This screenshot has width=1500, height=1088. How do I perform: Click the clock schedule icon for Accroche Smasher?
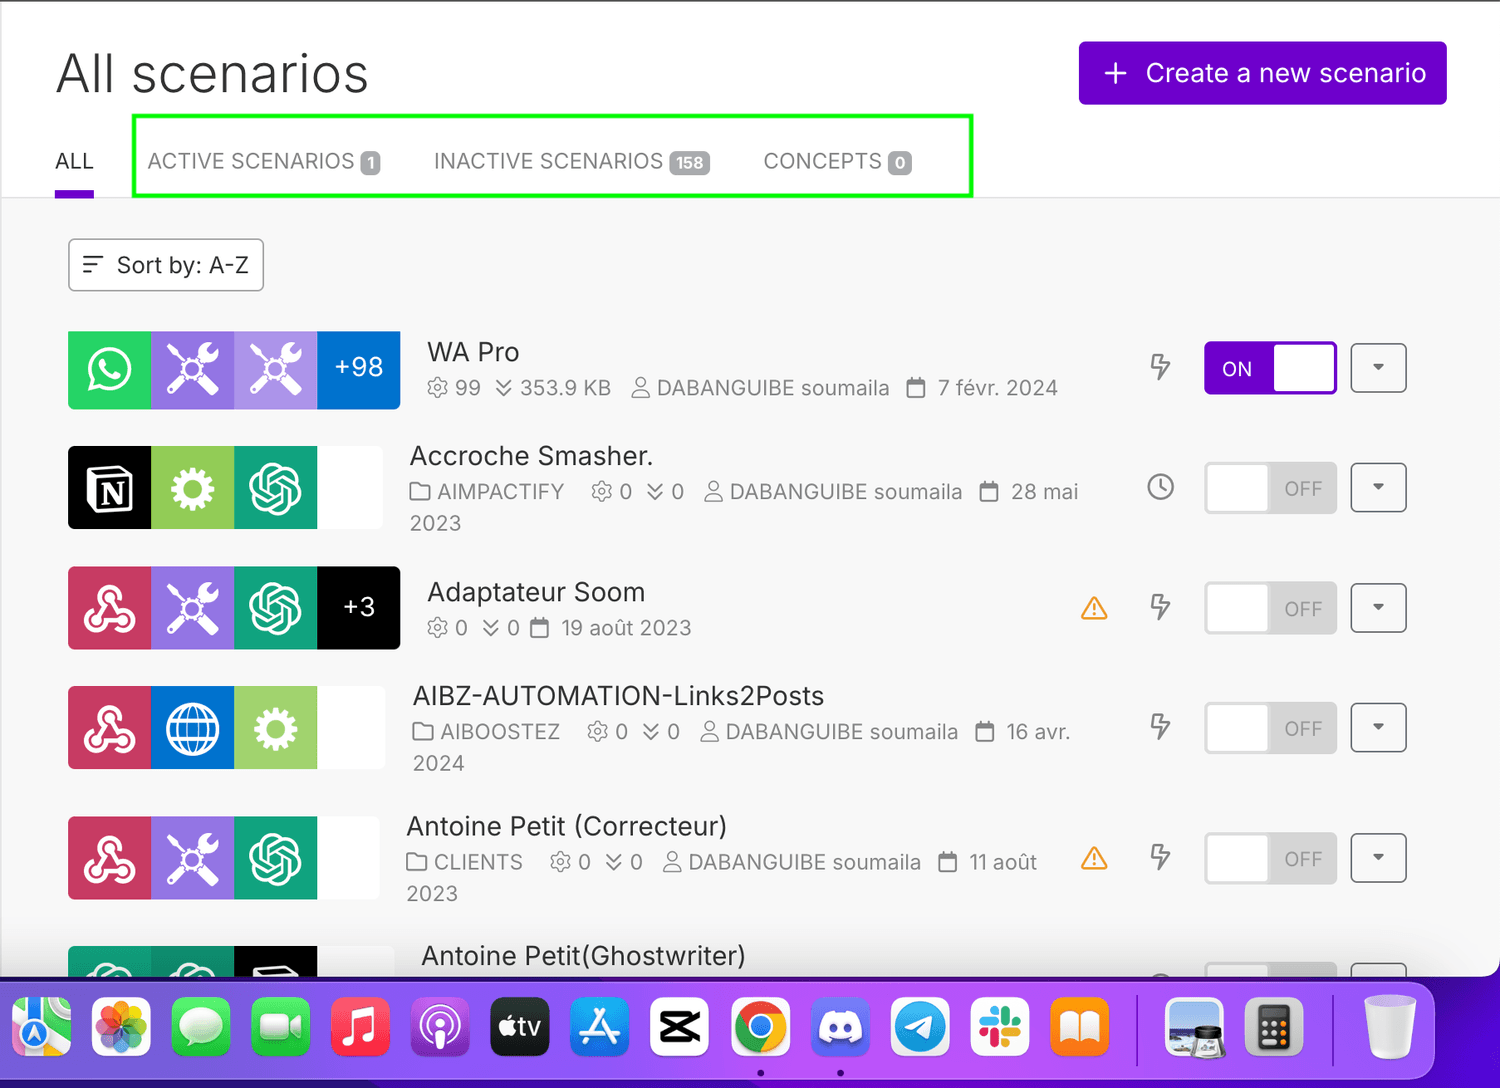(1160, 487)
